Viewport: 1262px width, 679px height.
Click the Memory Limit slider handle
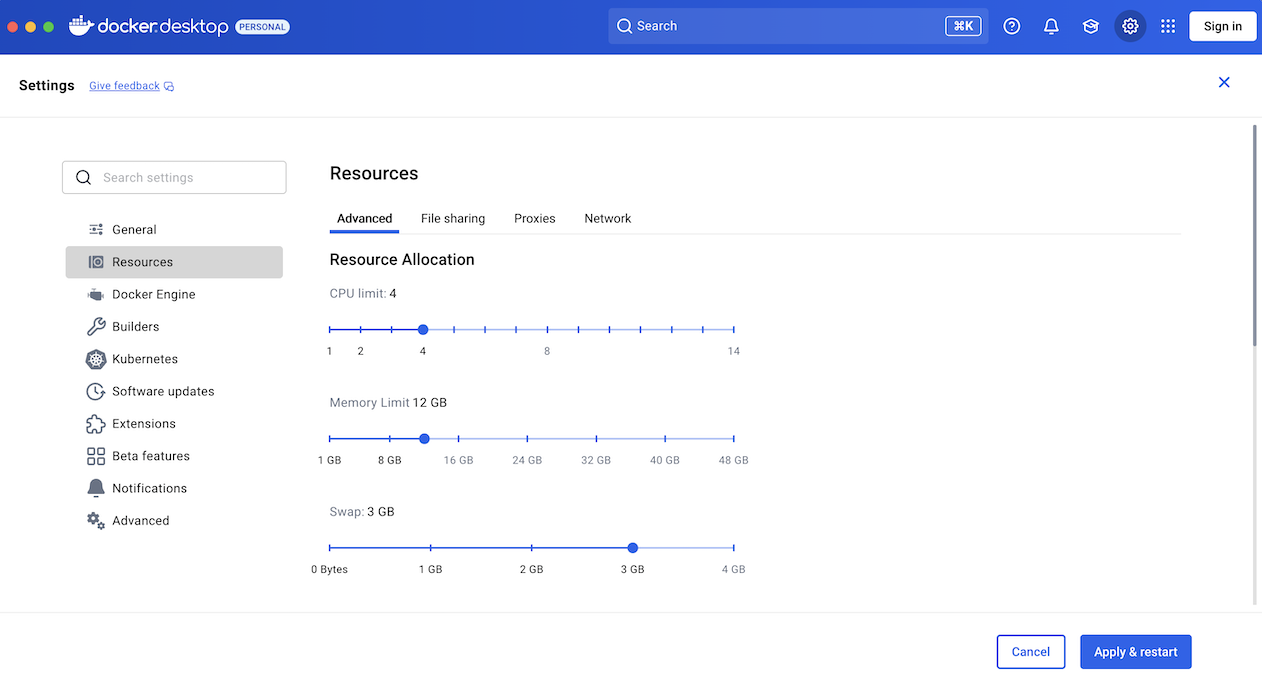pyautogui.click(x=424, y=439)
